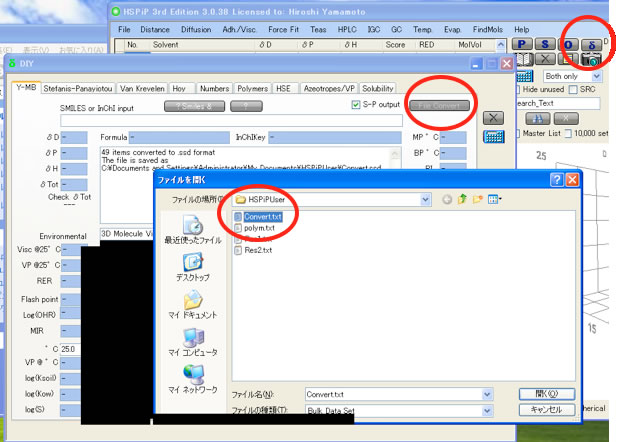Open the view menu icon in file dialog
The height and width of the screenshot is (442, 617).
click(495, 200)
